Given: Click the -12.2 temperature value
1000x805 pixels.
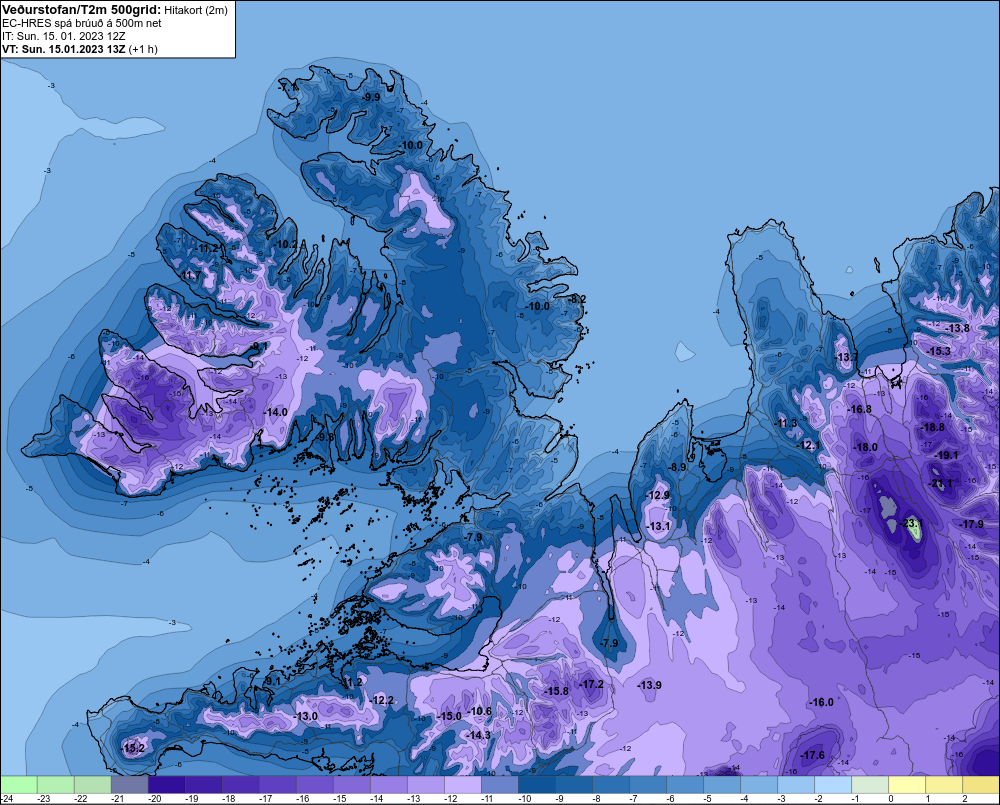Looking at the screenshot, I should (x=382, y=700).
